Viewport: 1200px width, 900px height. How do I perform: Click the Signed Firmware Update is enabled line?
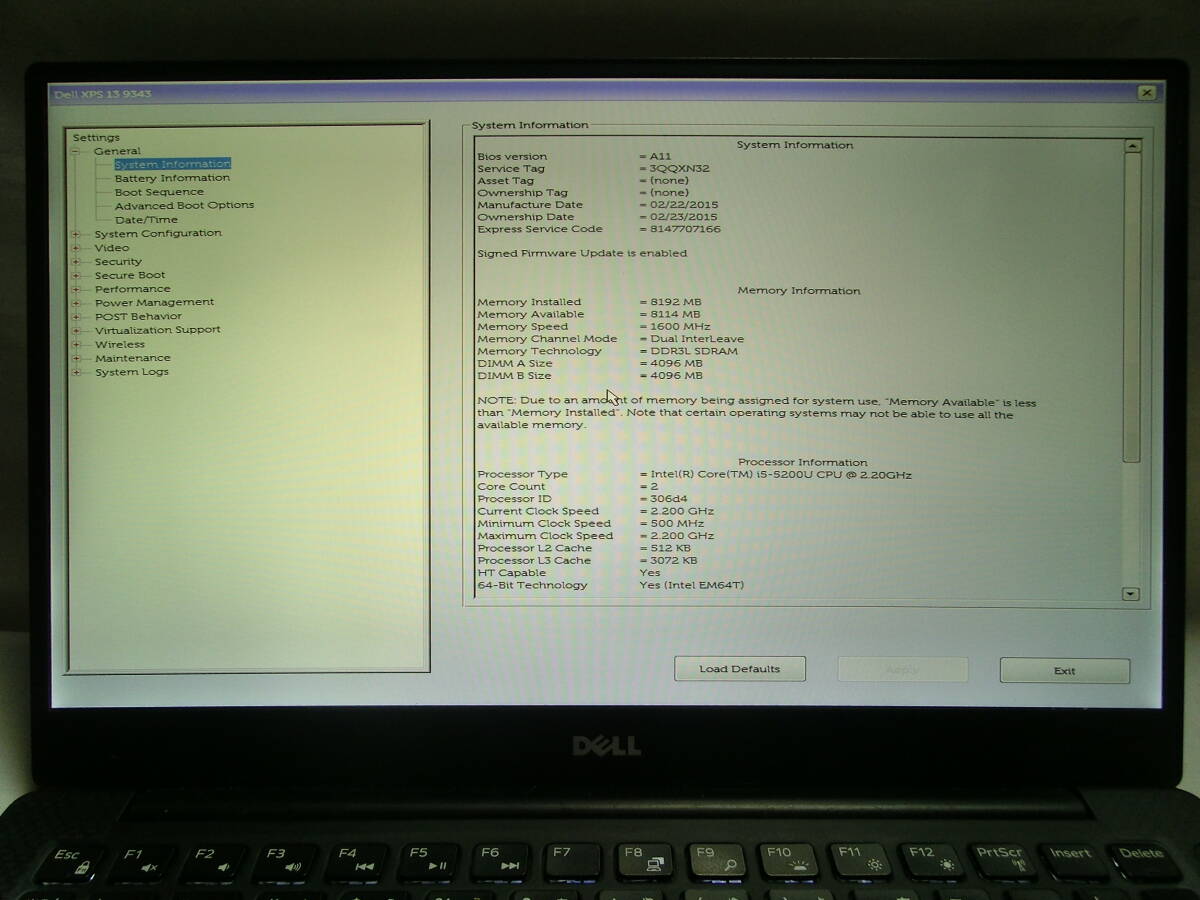tap(582, 254)
